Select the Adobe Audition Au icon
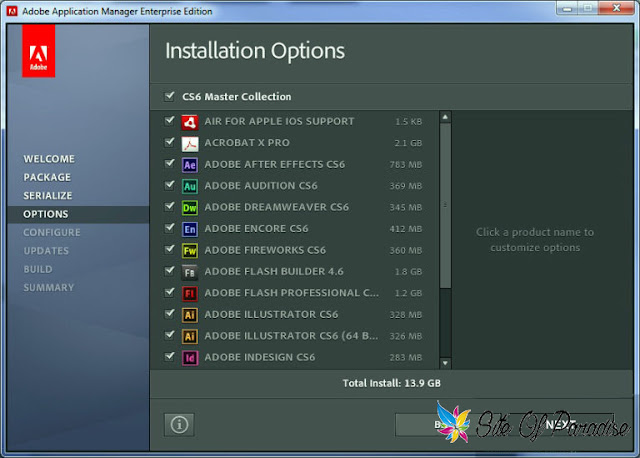This screenshot has width=640, height=458. pos(190,186)
